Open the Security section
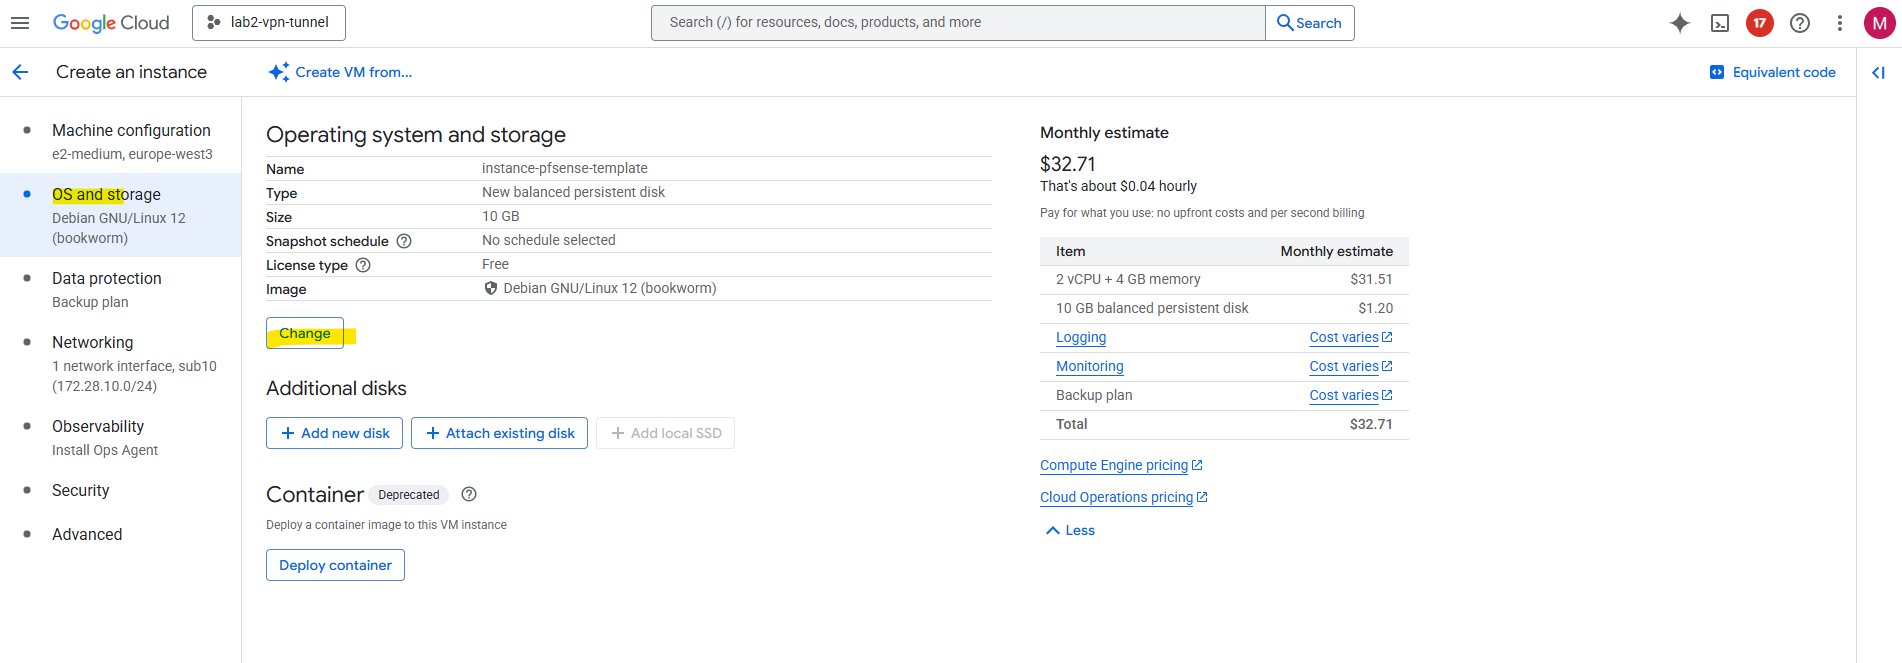This screenshot has height=663, width=1902. [x=80, y=490]
